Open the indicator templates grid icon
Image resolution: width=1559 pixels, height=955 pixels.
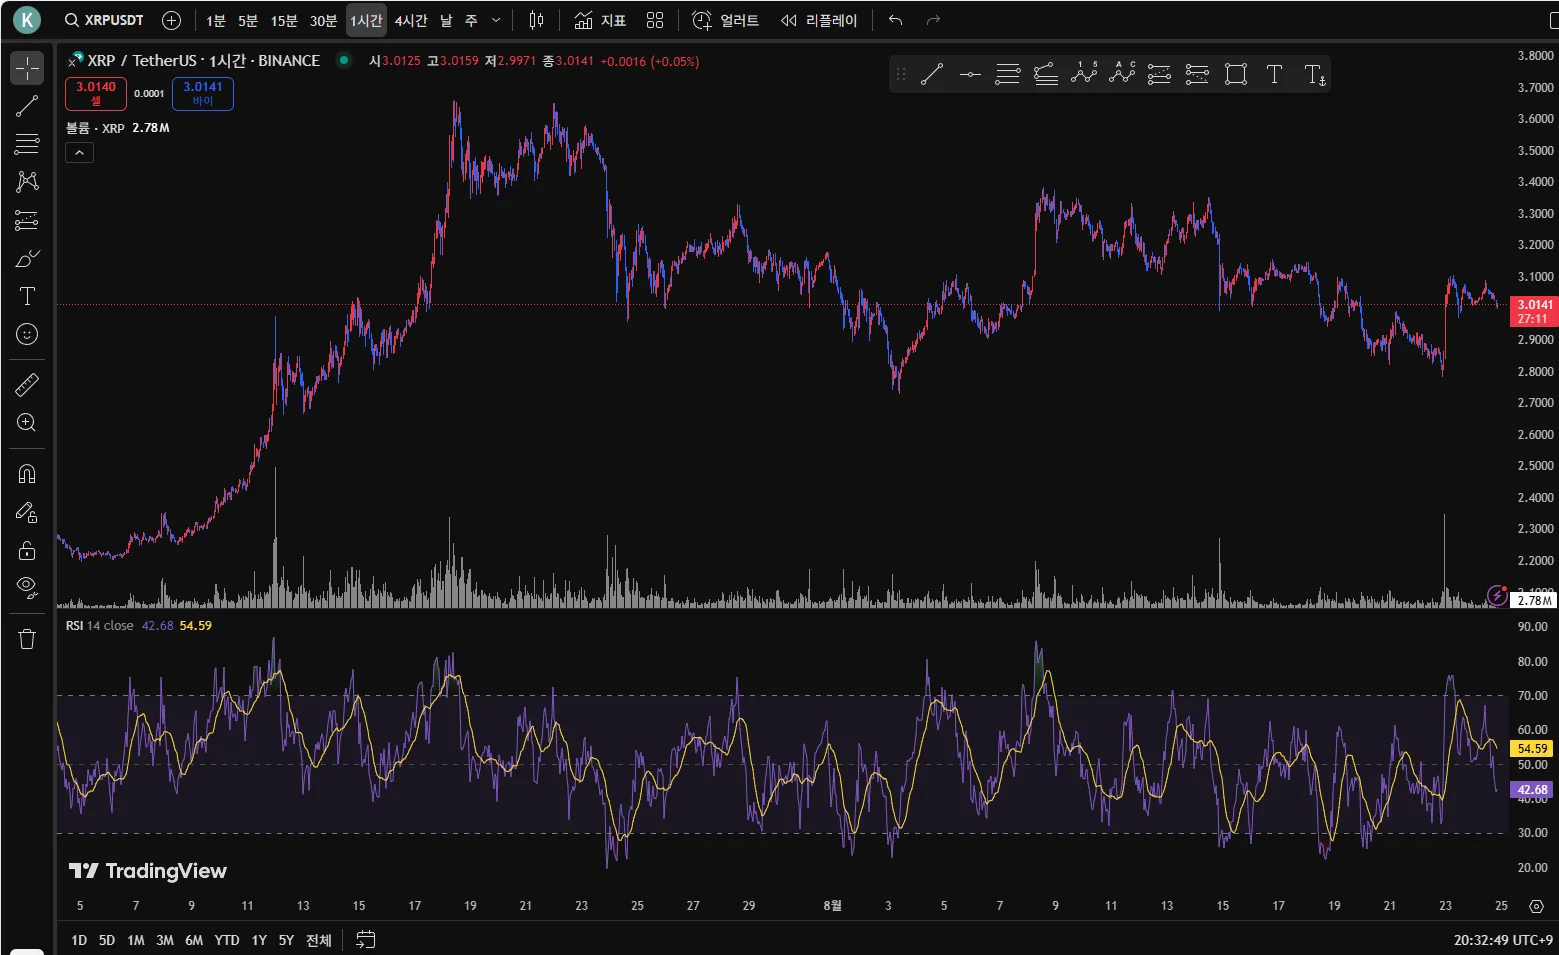click(x=655, y=20)
